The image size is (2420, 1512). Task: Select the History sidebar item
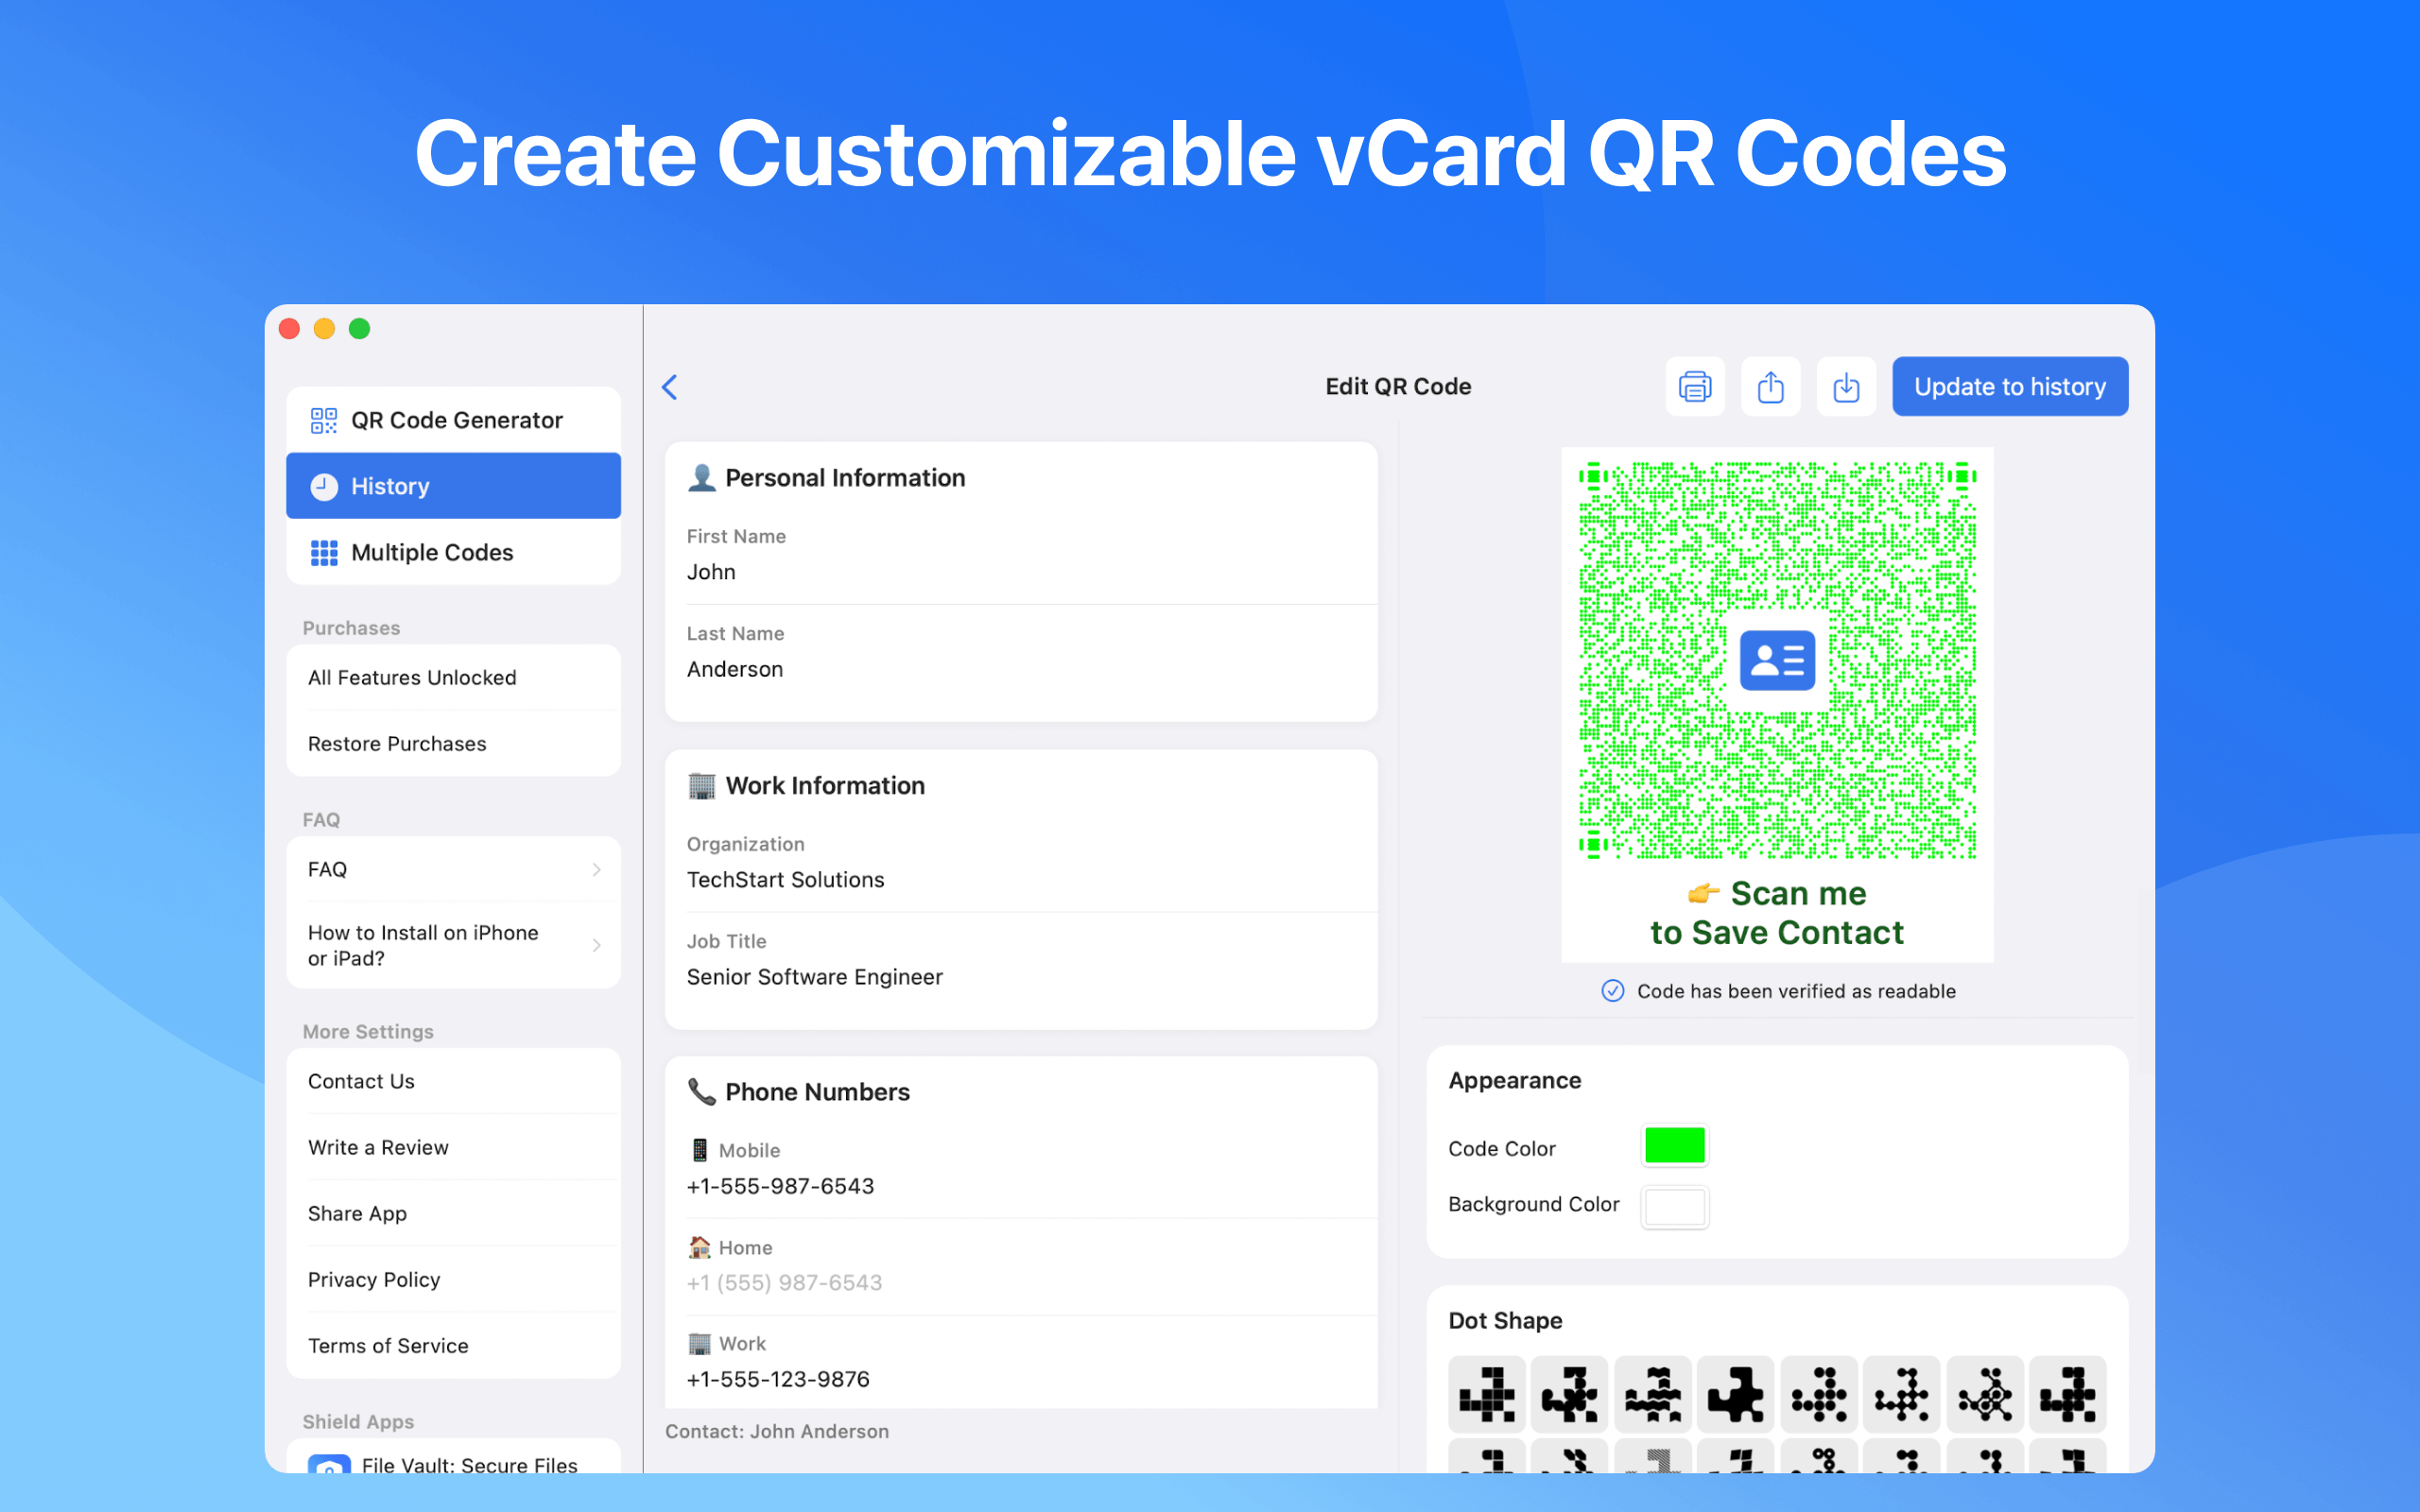(453, 486)
